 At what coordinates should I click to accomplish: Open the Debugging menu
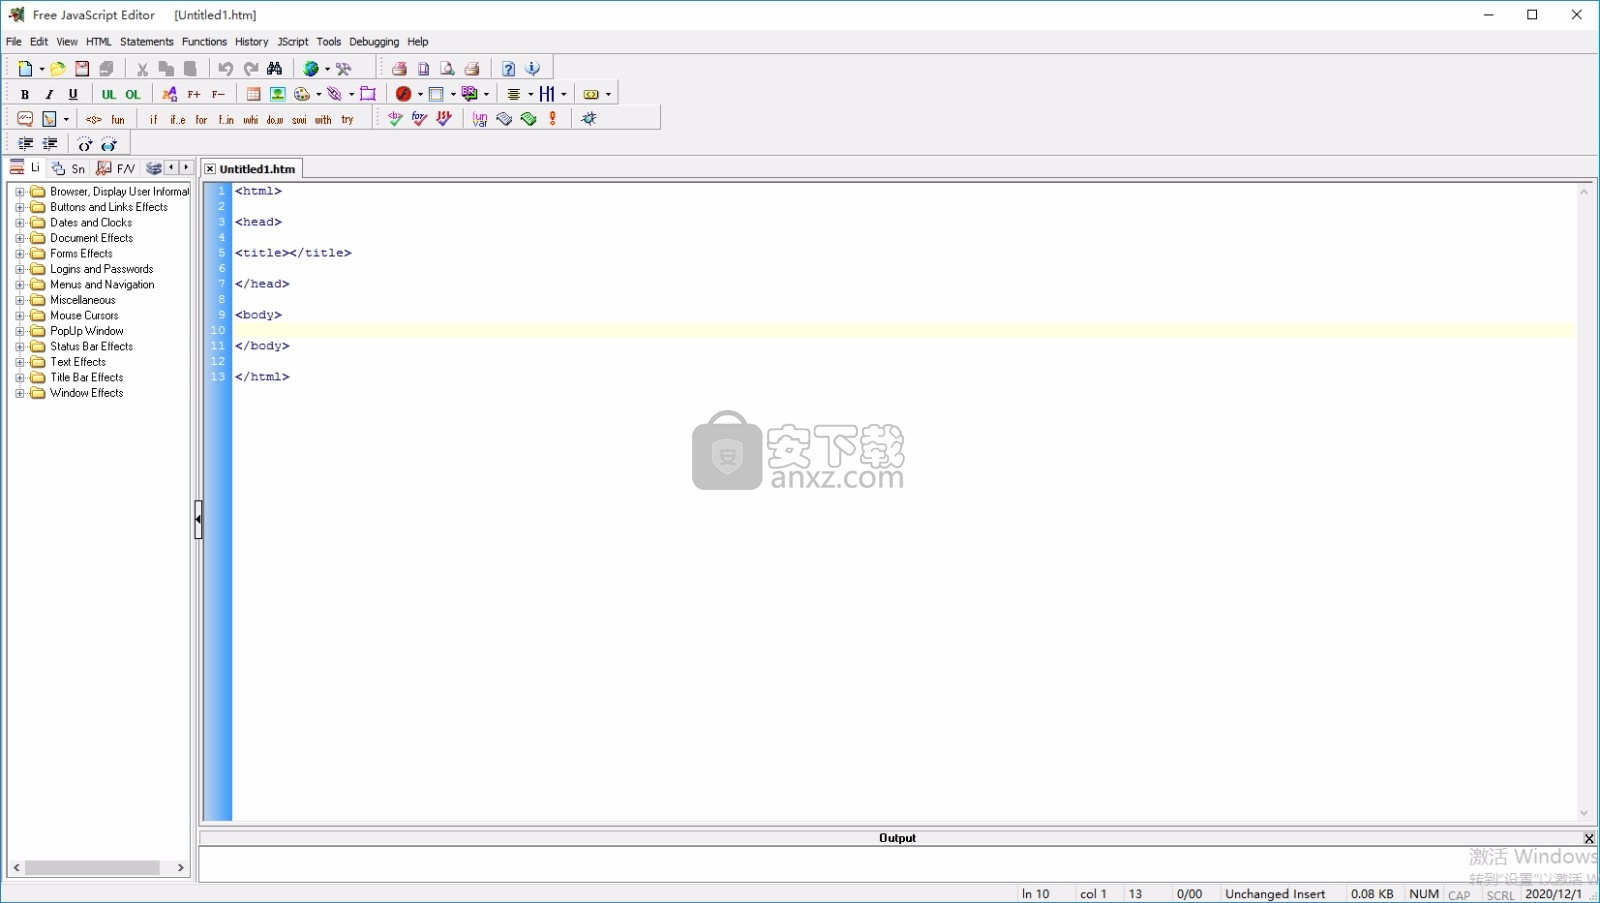[x=374, y=42]
